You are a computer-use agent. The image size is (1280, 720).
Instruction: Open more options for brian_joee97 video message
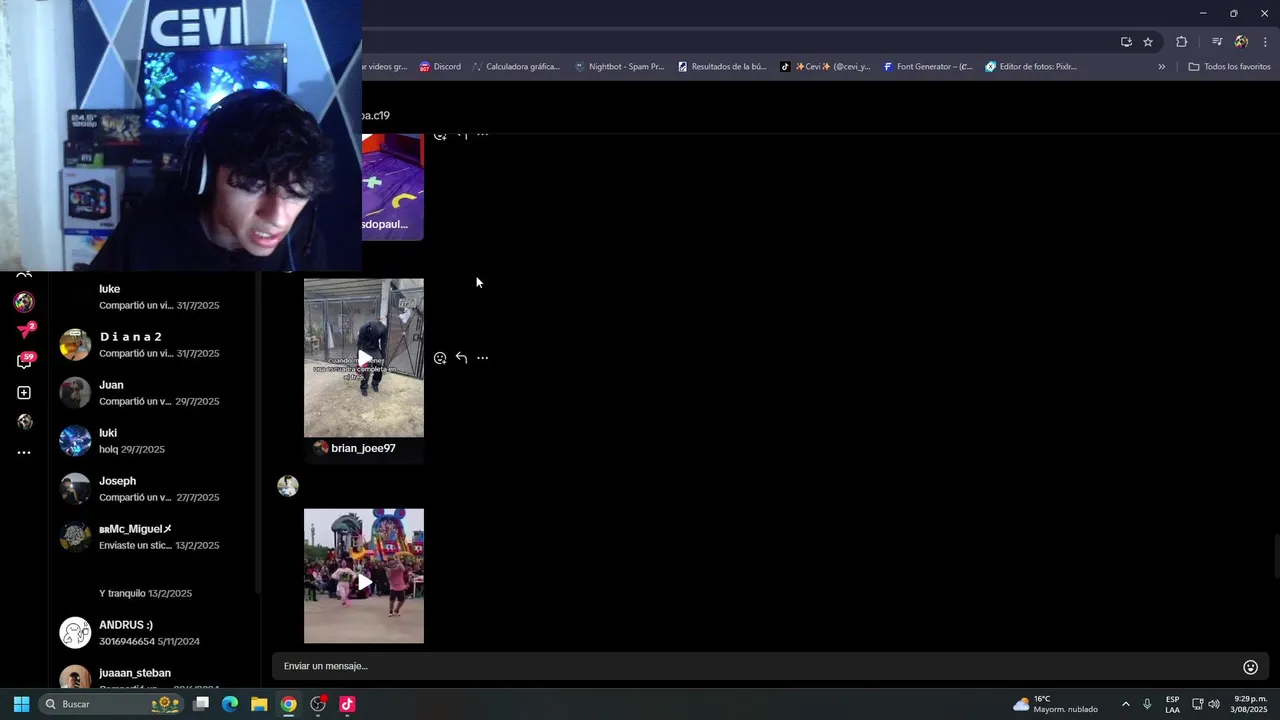pos(482,358)
